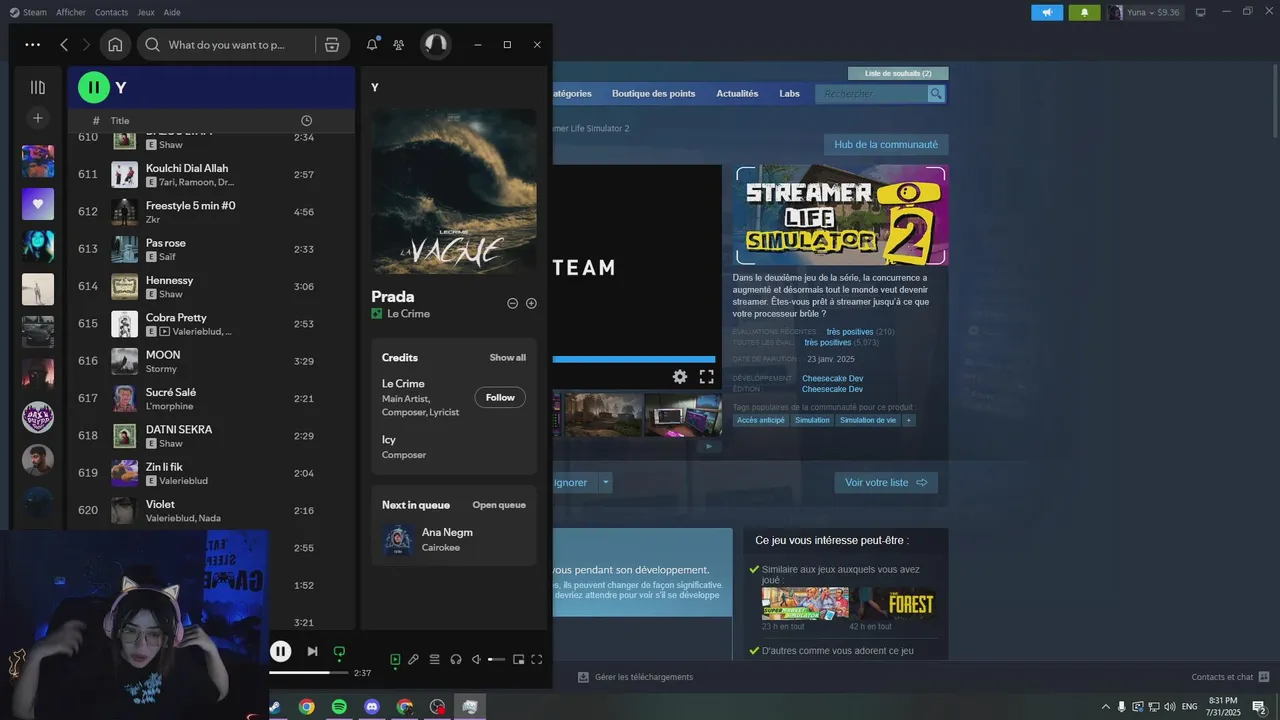Screen dimensions: 1280x720
Task: Open the Spotify profile avatar
Action: point(435,44)
